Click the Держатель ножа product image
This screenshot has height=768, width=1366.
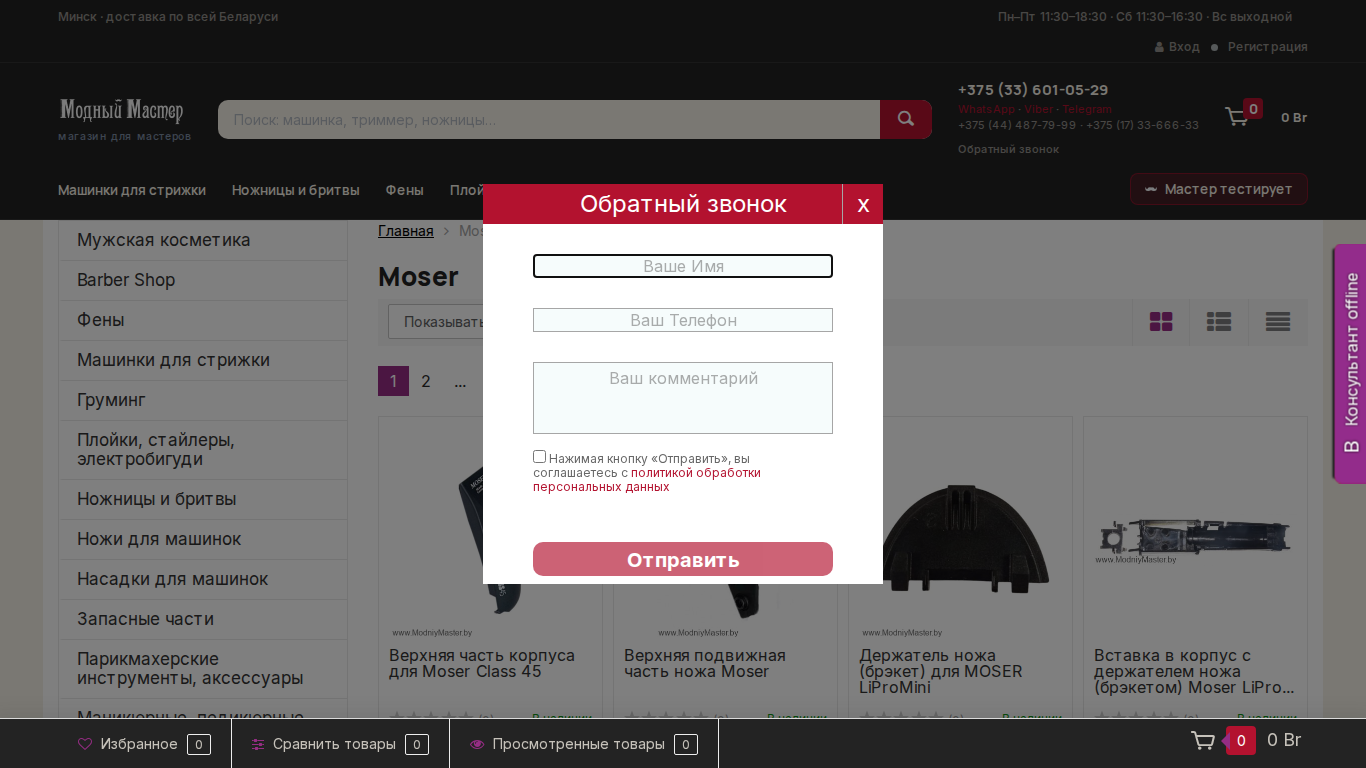[x=960, y=540]
